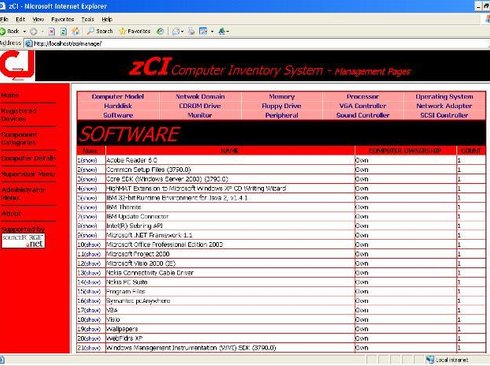Expand the Back button history dropdown arrow

tap(24, 31)
